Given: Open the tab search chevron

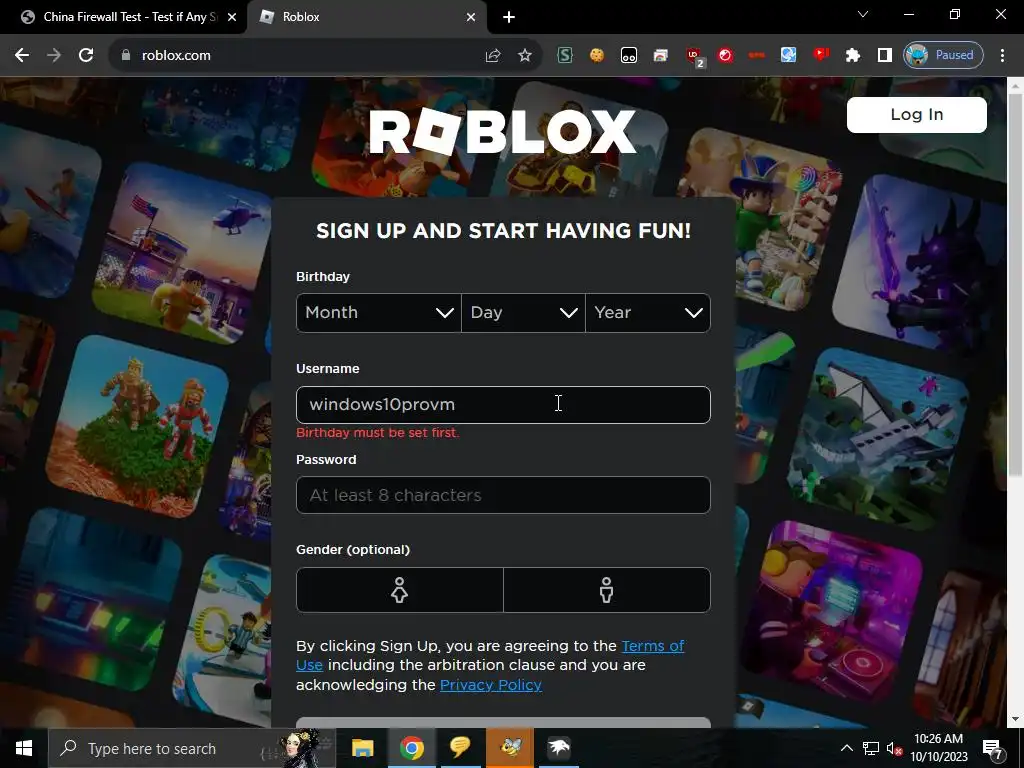Looking at the screenshot, I should 863,14.
